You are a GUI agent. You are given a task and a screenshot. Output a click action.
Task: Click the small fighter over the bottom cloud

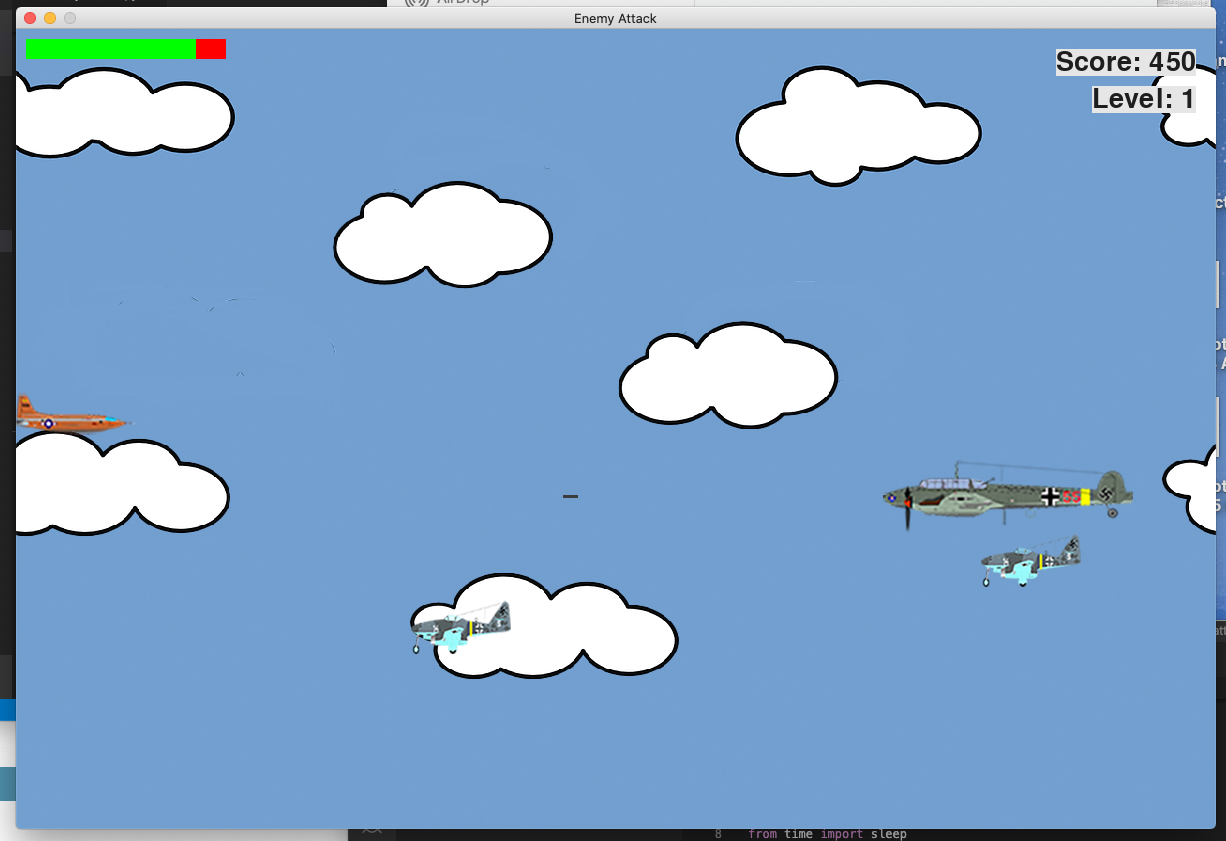pyautogui.click(x=461, y=627)
